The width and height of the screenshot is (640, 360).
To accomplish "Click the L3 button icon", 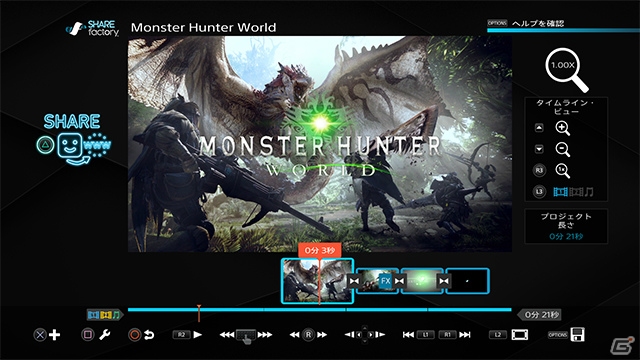I will 539,191.
